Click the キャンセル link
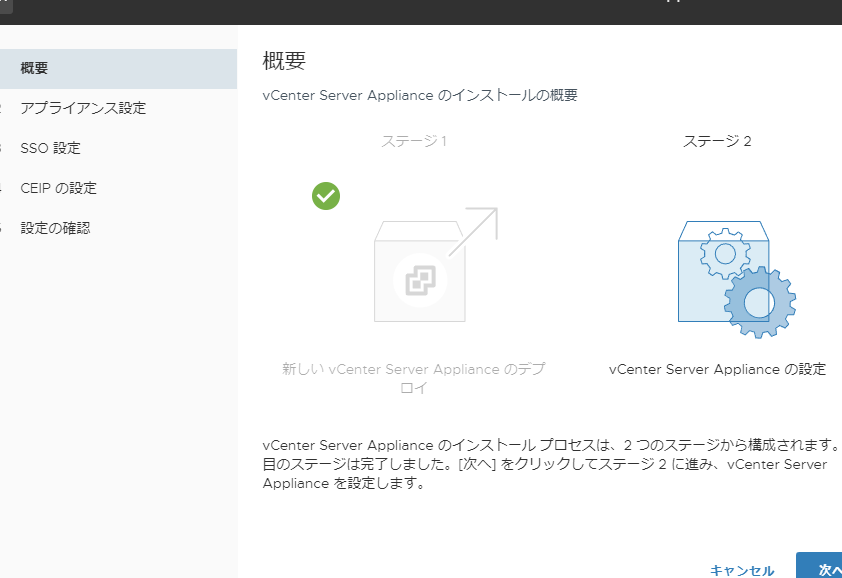The width and height of the screenshot is (842, 578). coord(742,569)
